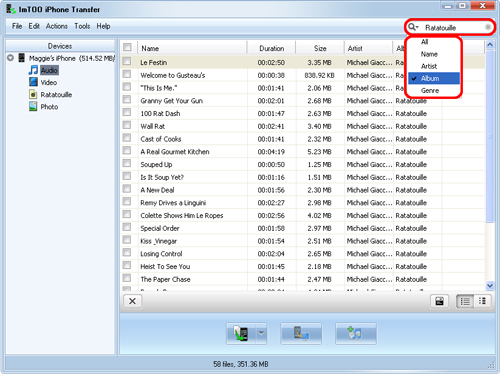500x374 pixels.
Task: Check the Granny Get Your Gun checkbox
Action: pyautogui.click(x=127, y=99)
